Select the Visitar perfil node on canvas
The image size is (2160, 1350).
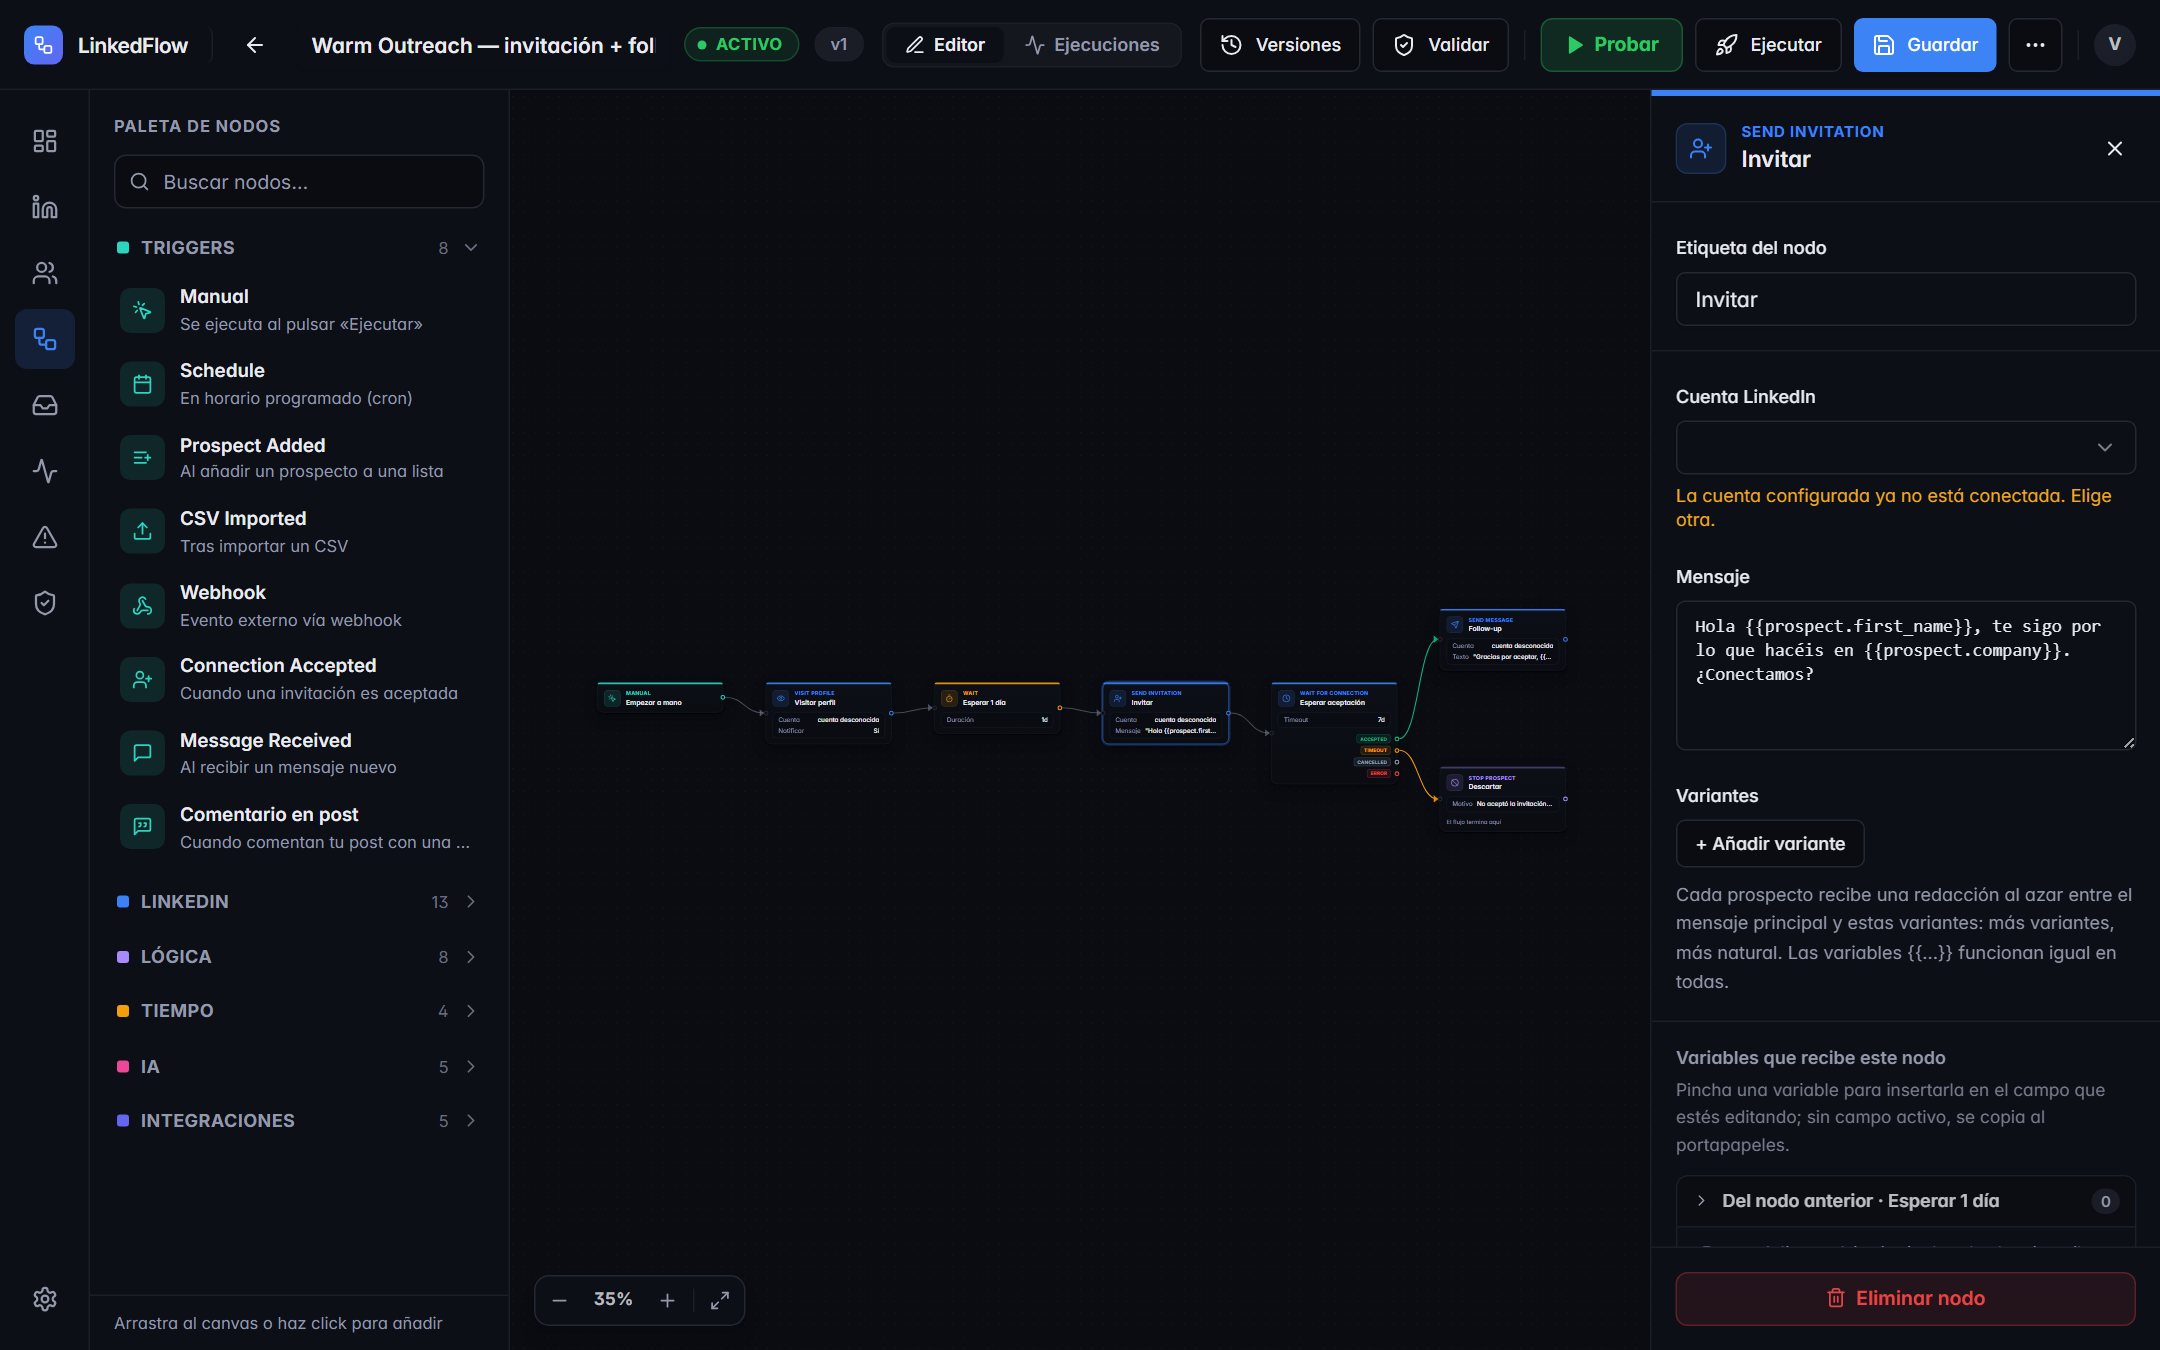tap(828, 712)
